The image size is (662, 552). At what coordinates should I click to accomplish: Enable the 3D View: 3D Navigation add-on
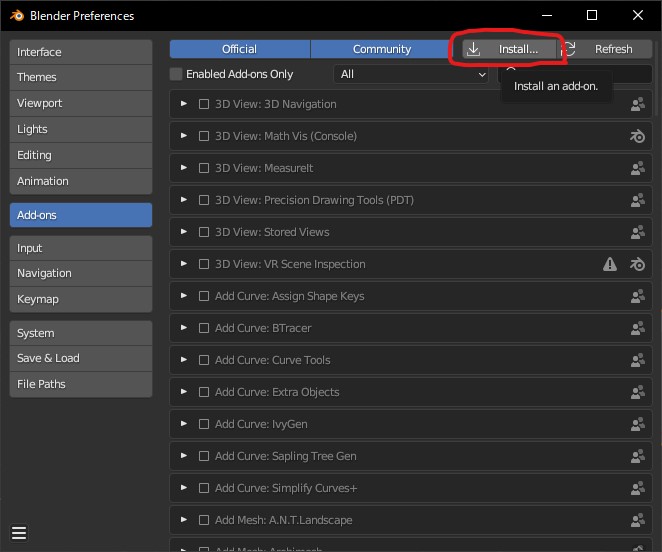click(x=204, y=104)
